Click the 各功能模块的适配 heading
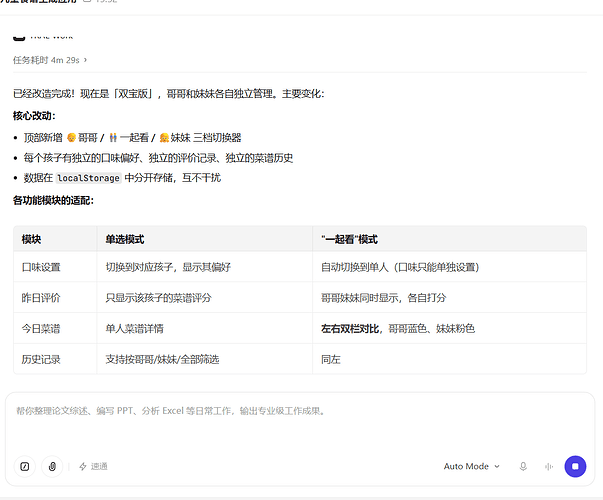Viewport: 603px width, 500px height. [53, 200]
